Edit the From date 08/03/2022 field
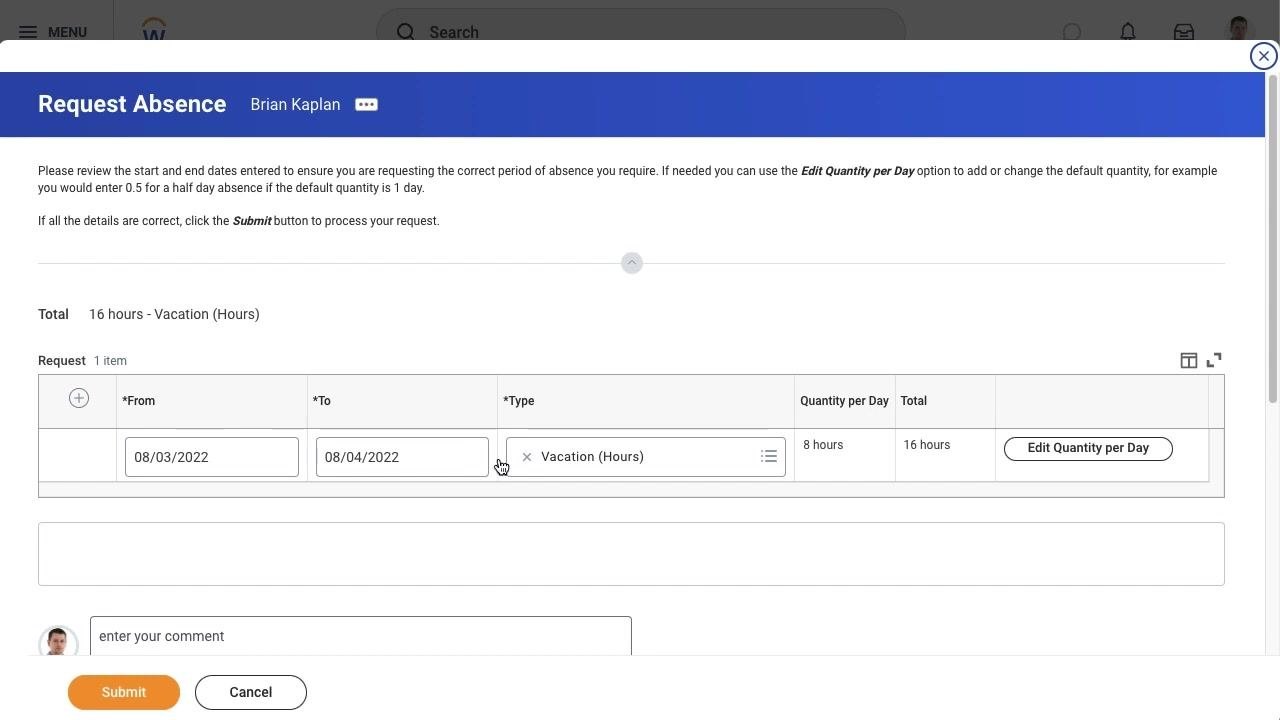1280x720 pixels. (x=212, y=457)
